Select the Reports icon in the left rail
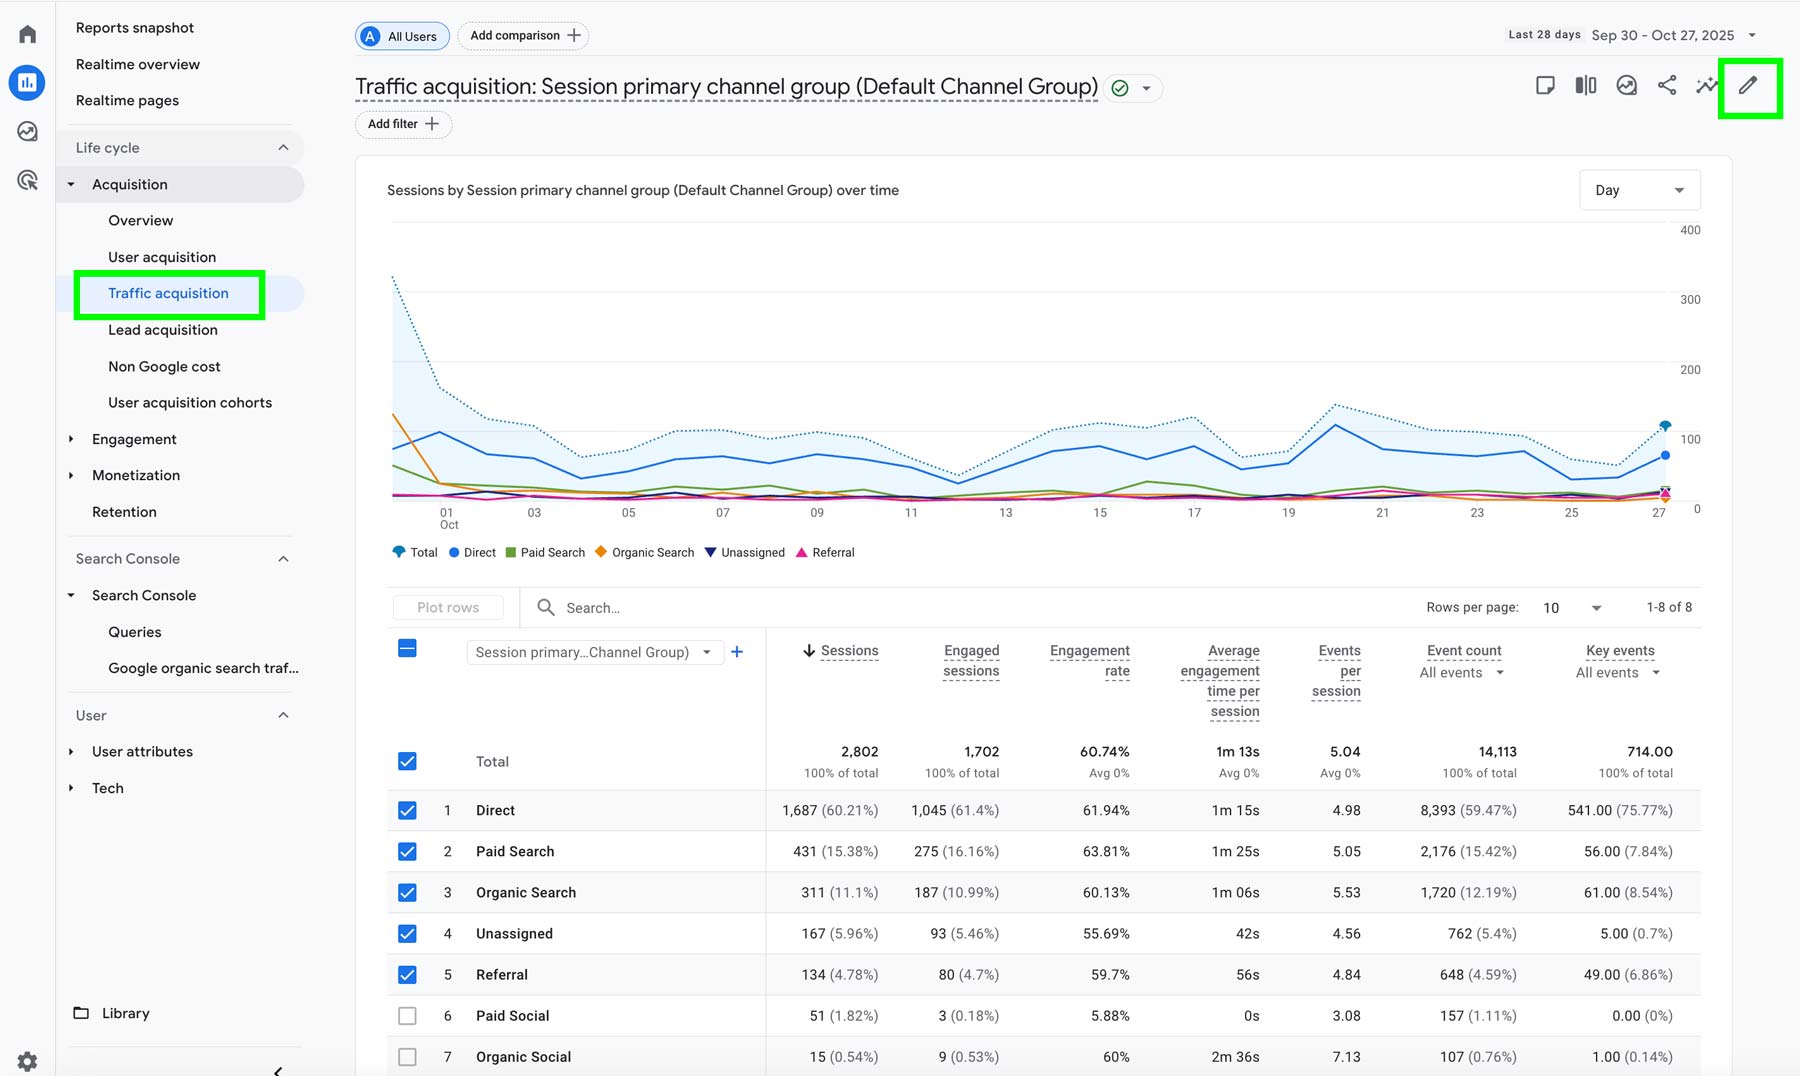Image resolution: width=1800 pixels, height=1076 pixels. (x=27, y=83)
